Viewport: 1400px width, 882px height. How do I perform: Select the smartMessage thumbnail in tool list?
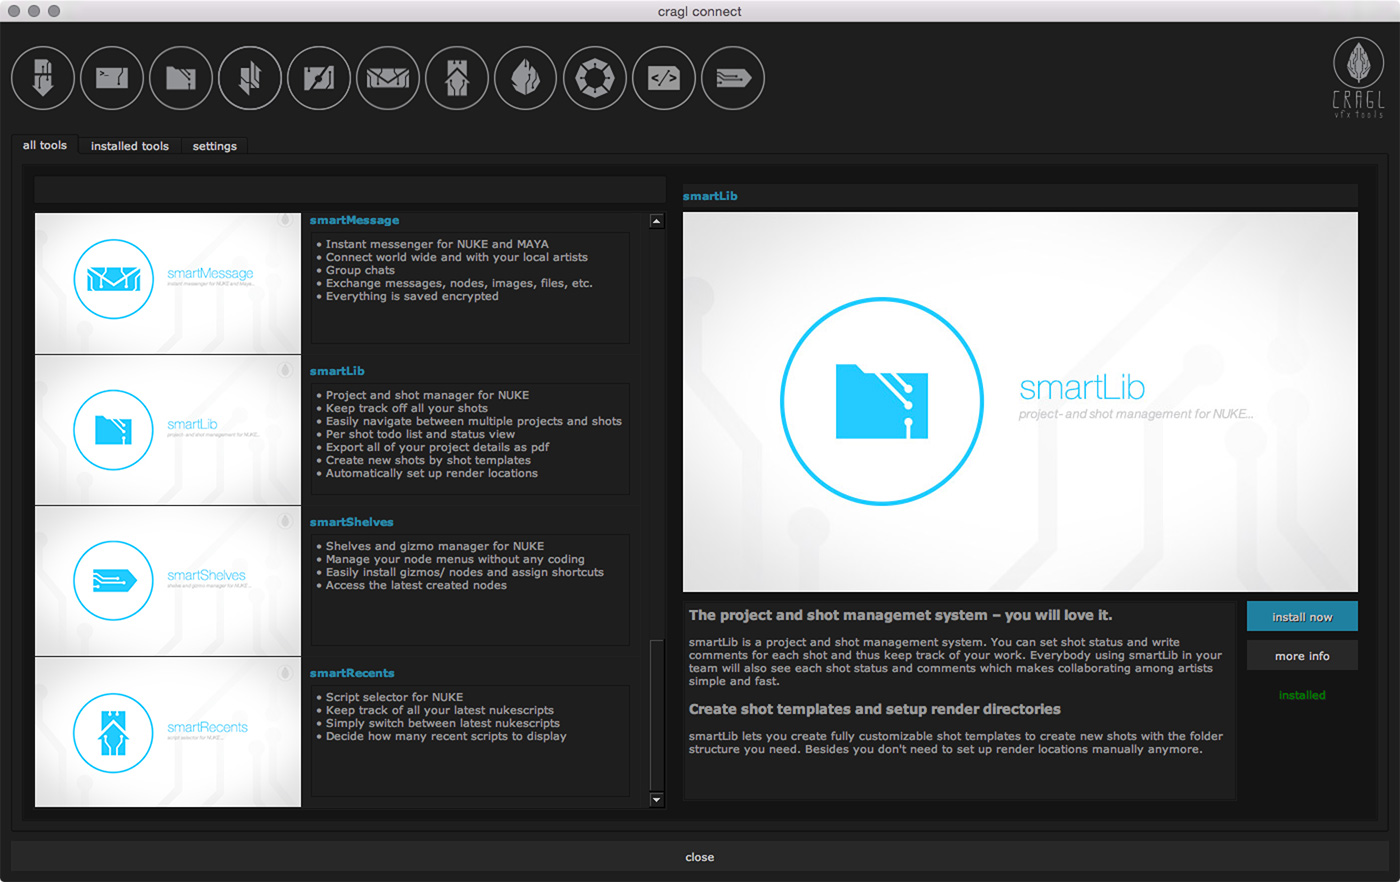(x=168, y=283)
